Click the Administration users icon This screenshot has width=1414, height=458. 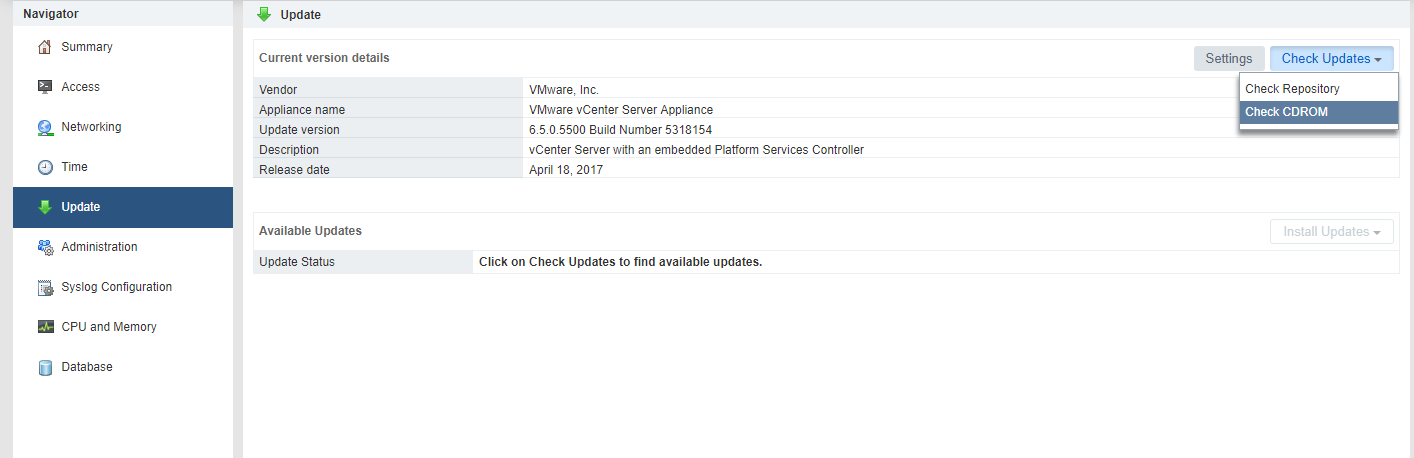[44, 247]
